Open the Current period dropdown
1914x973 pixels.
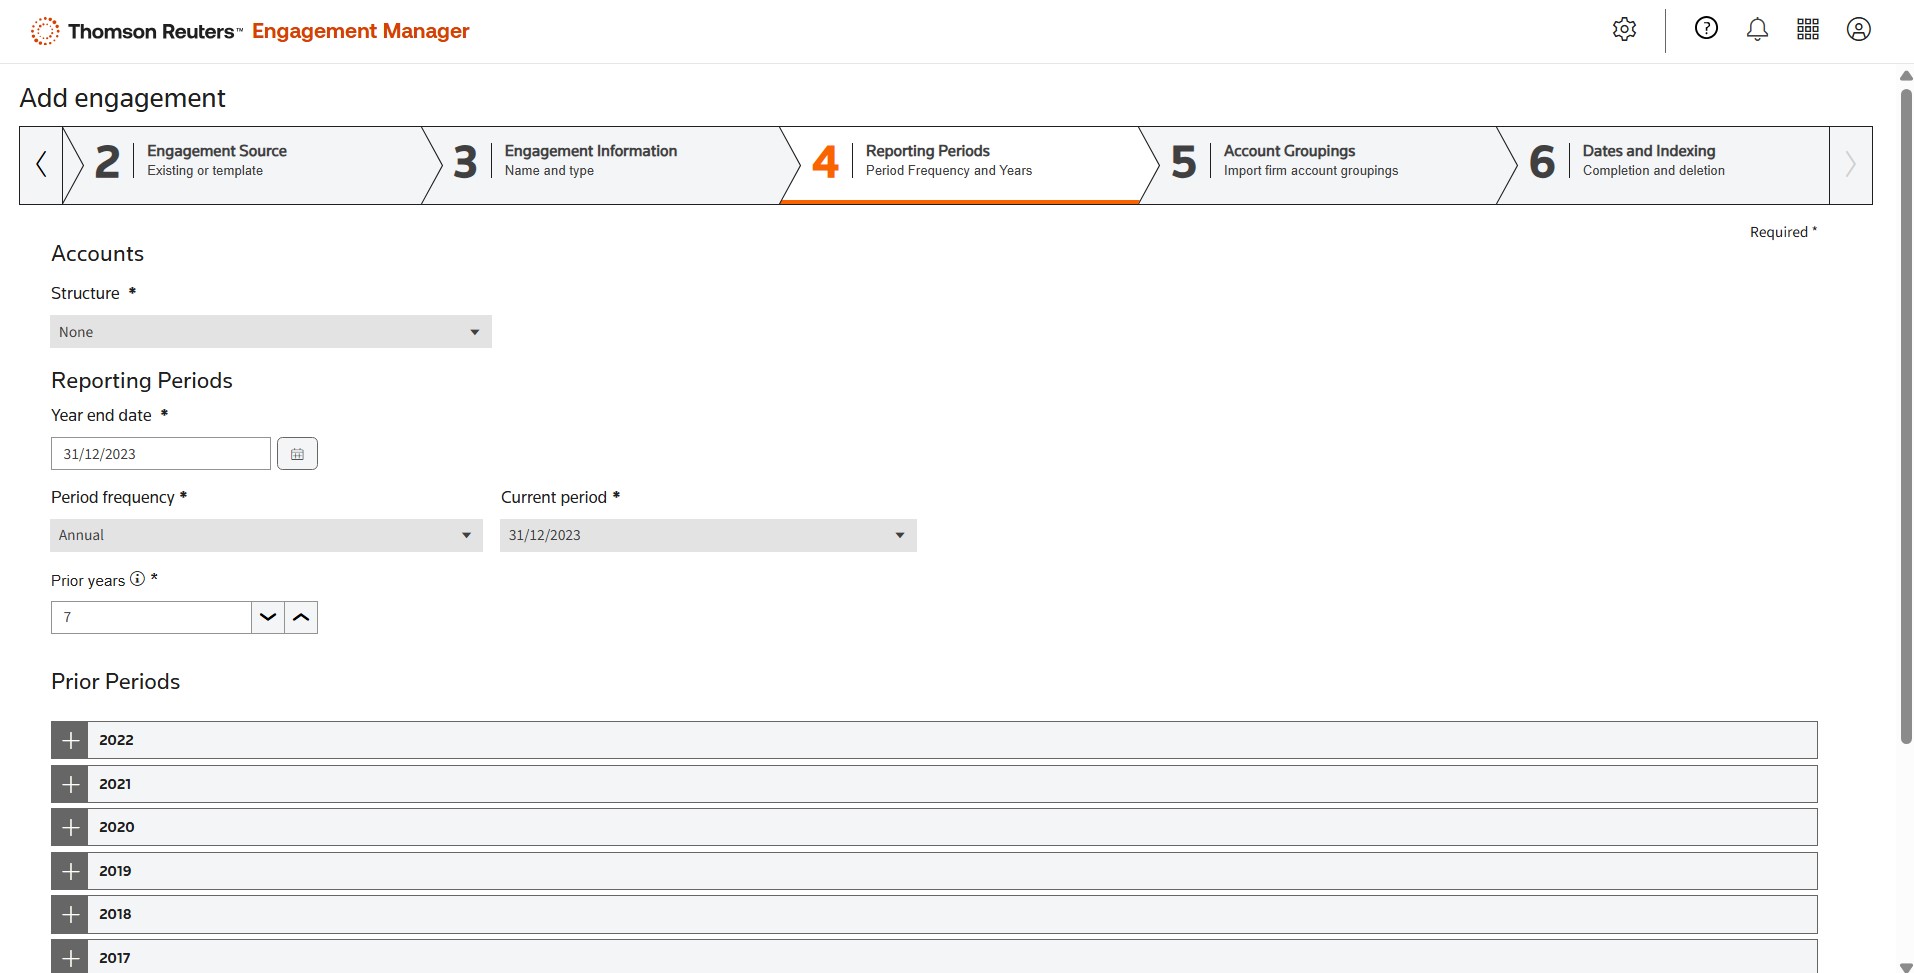pyautogui.click(x=708, y=535)
